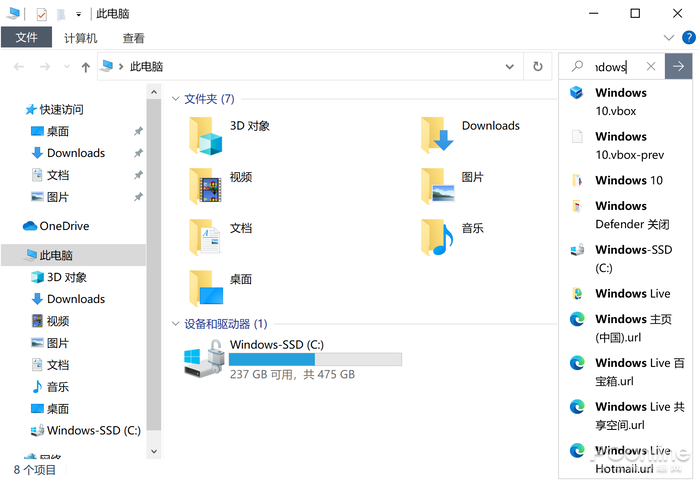
Task: Choose the Windows 10.vbox search result
Action: 625,102
